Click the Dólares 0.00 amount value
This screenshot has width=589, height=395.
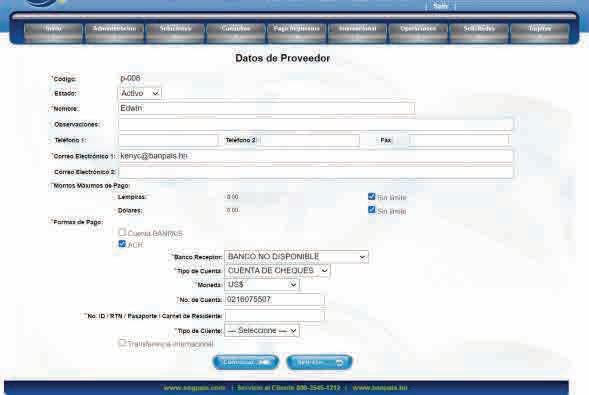[232, 210]
